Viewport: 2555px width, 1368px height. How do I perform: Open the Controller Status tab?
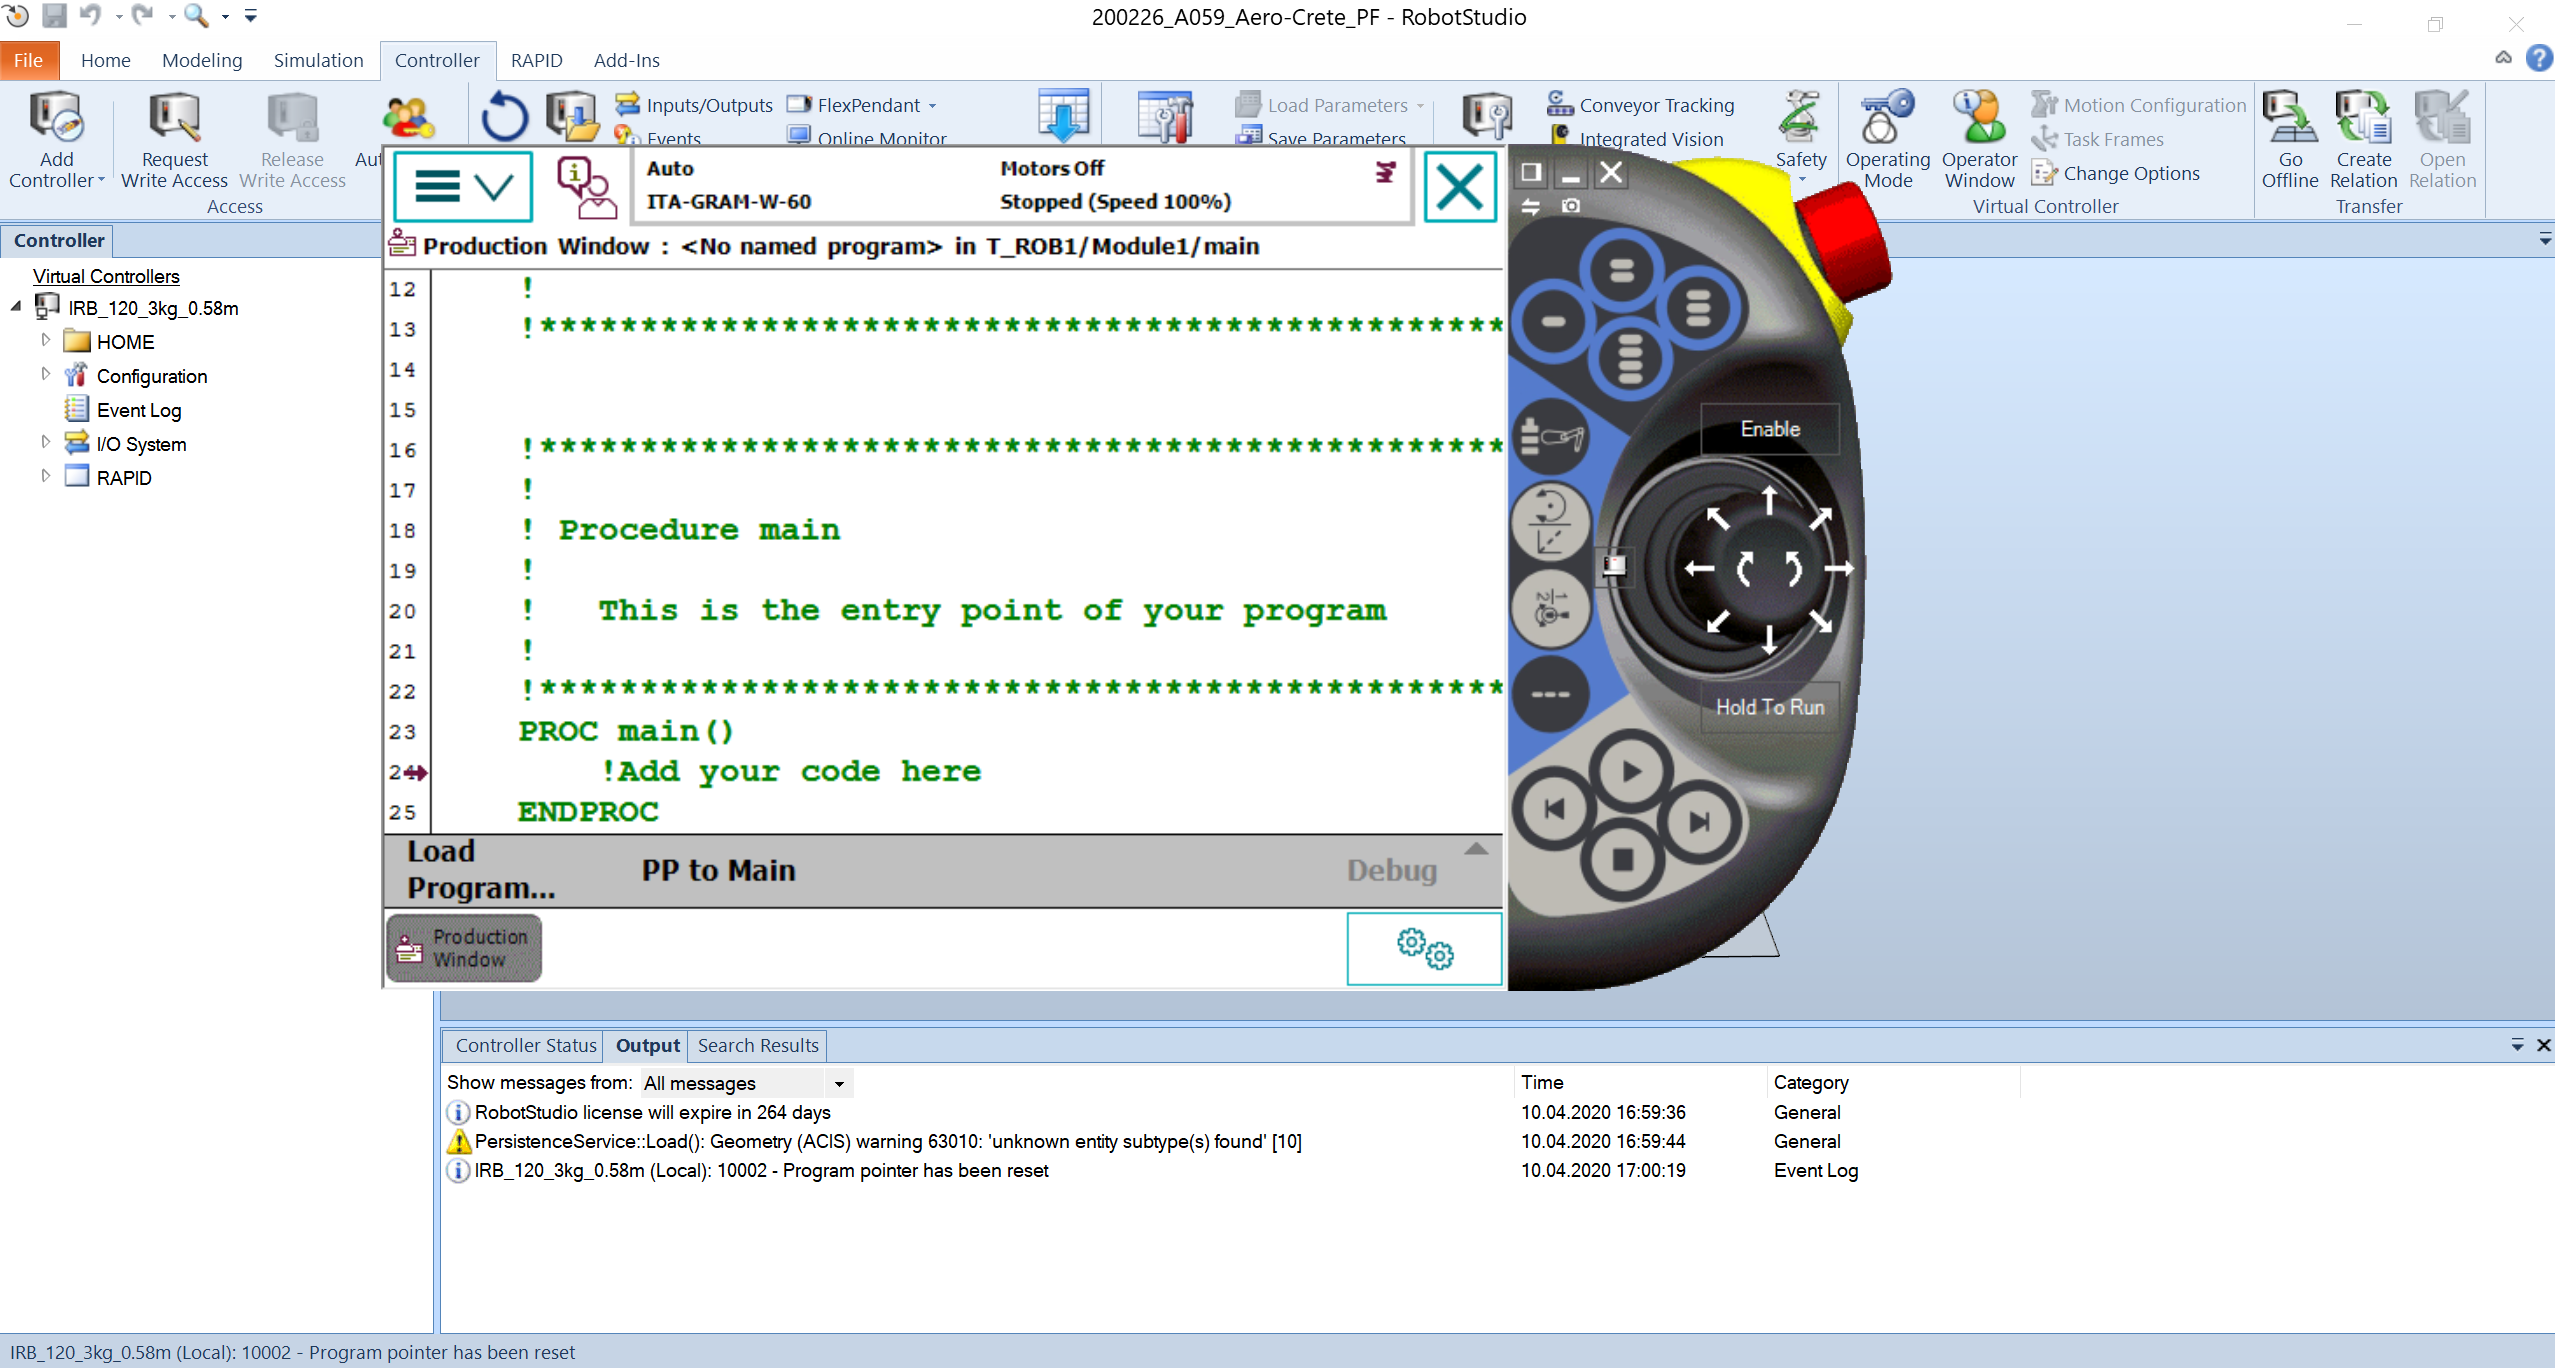(x=524, y=1045)
